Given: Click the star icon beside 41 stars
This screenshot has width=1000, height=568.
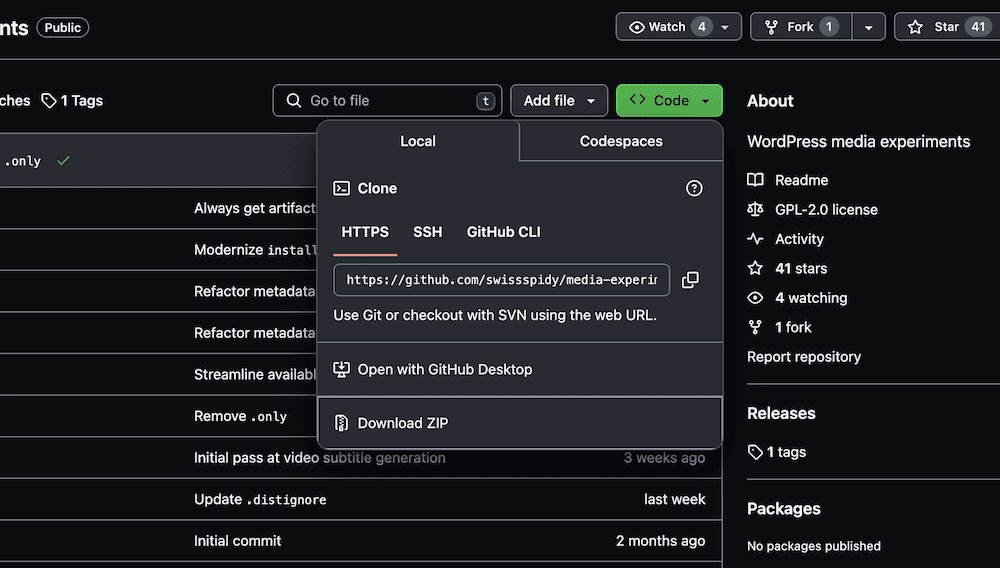Looking at the screenshot, I should [x=755, y=268].
